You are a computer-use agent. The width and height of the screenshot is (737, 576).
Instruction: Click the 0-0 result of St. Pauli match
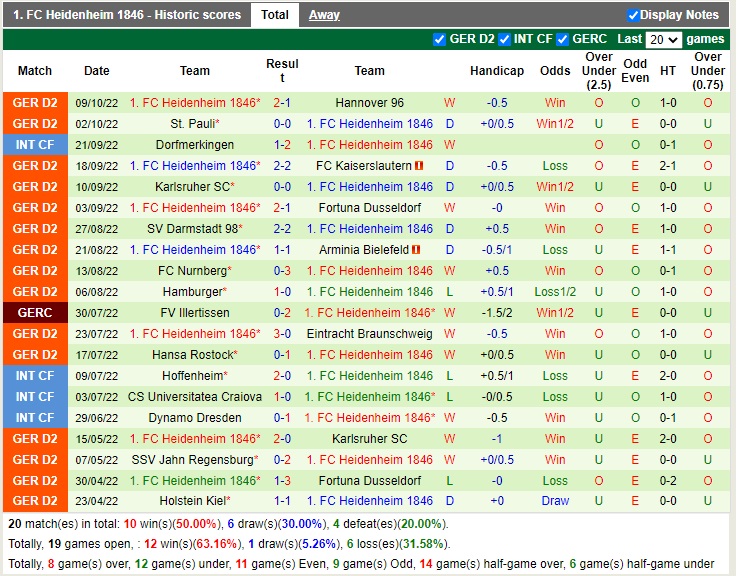coord(282,124)
